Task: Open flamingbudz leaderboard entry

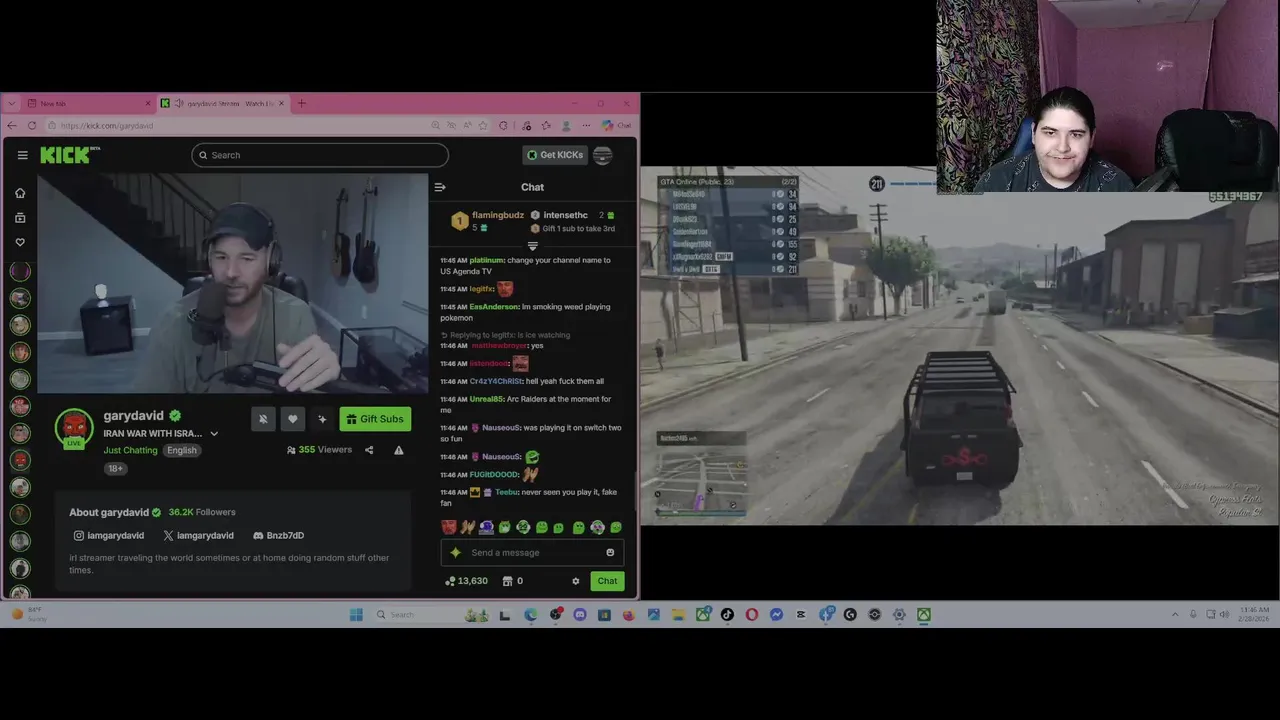Action: pos(487,221)
